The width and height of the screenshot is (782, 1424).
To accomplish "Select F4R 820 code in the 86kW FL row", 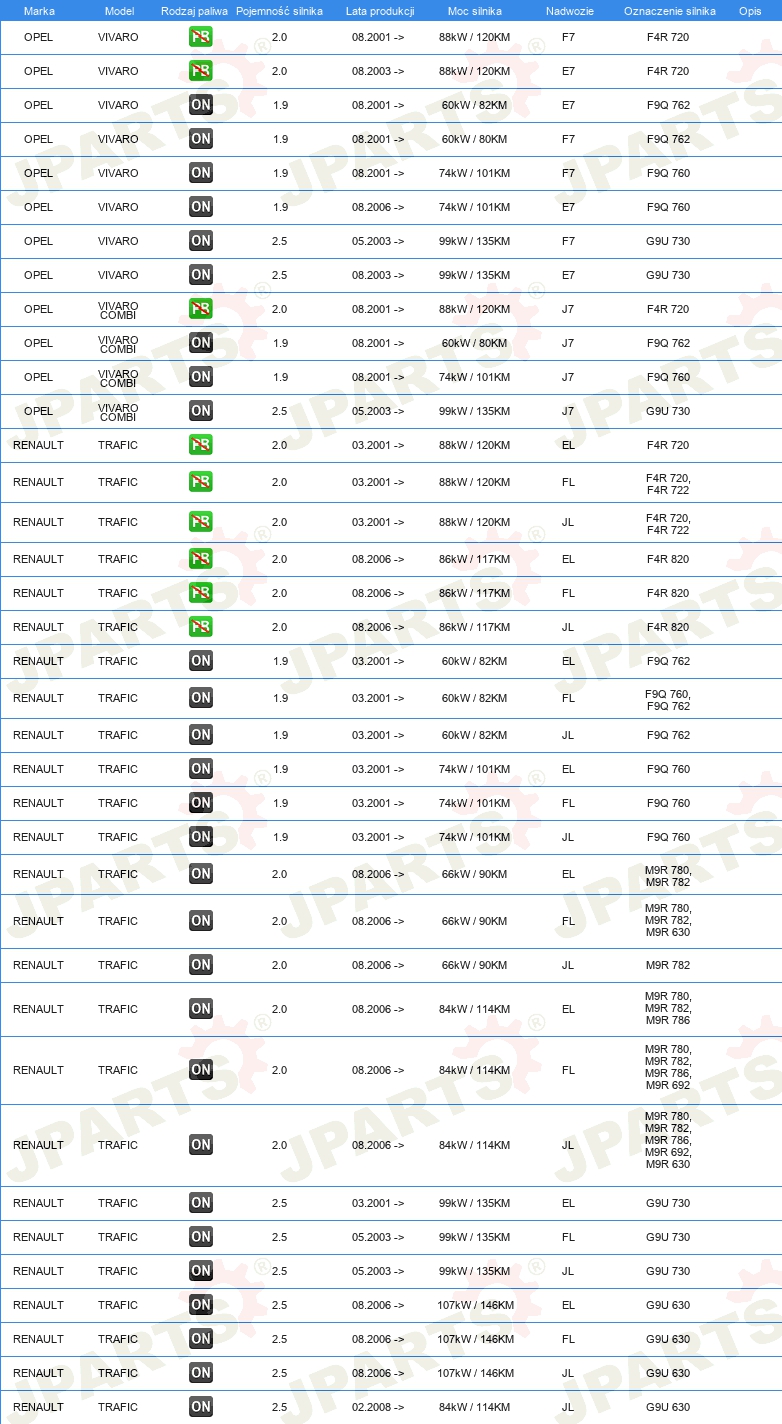I will click(x=668, y=593).
